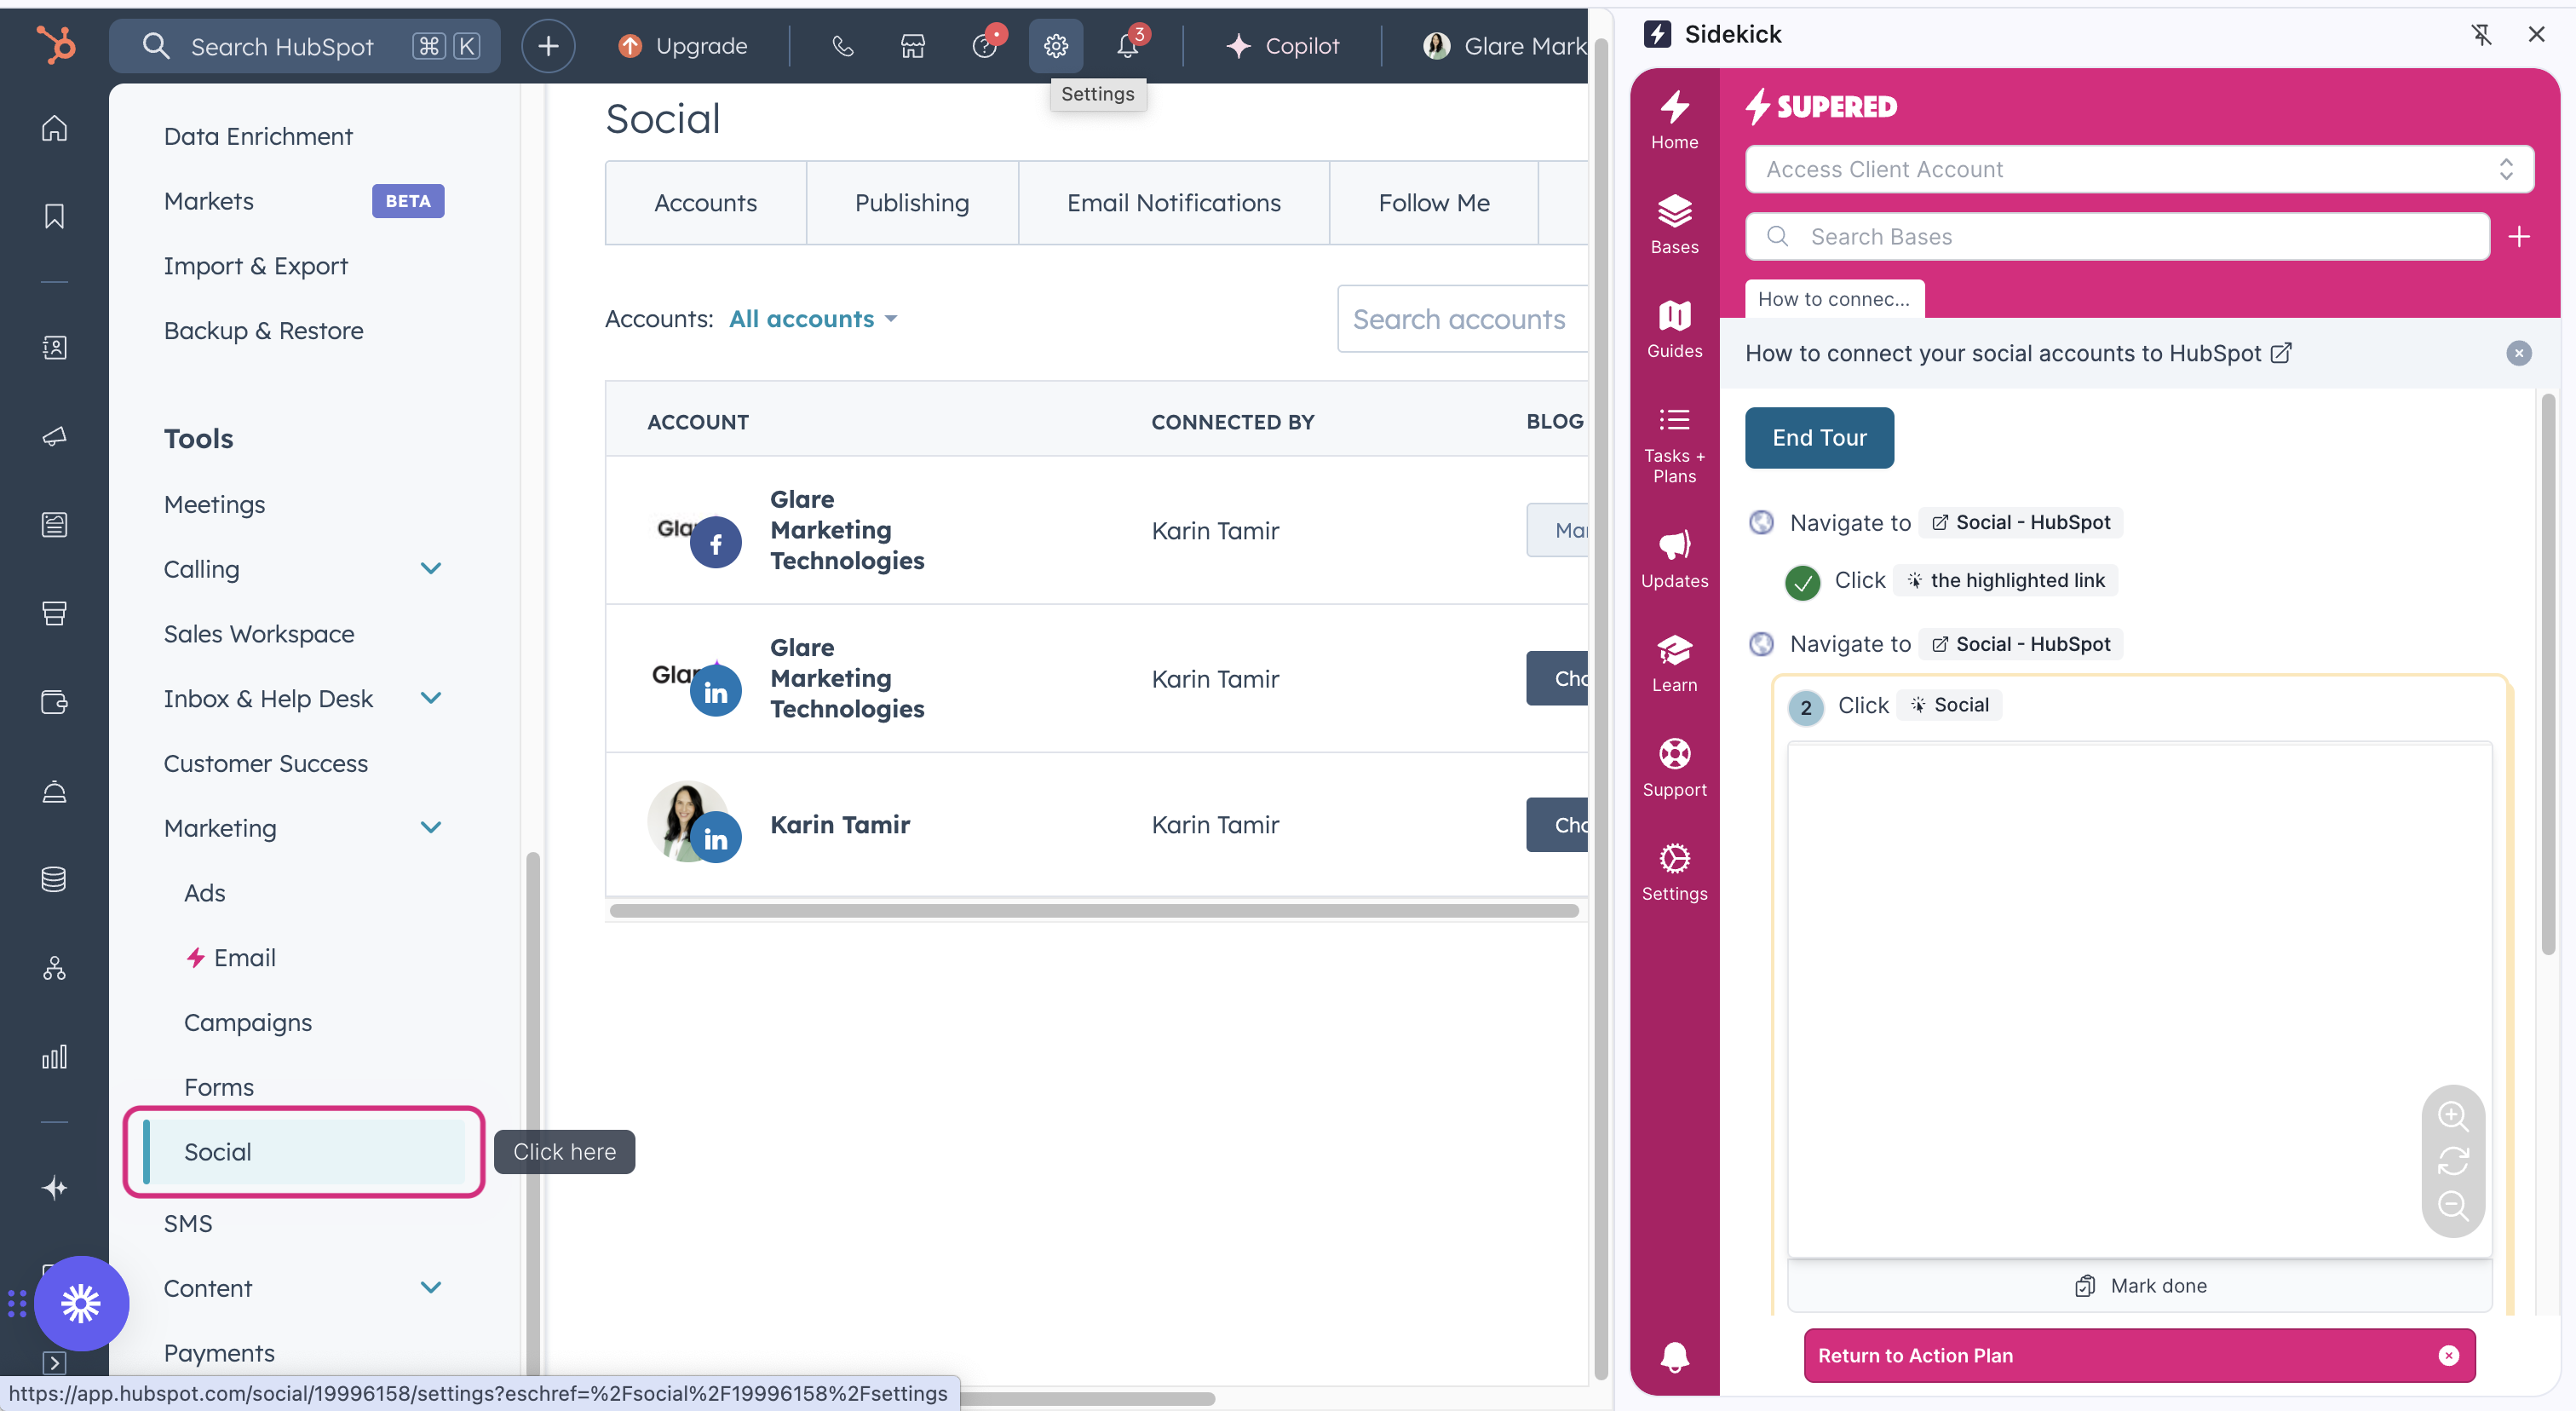Zoom in on the step preview
This screenshot has height=1411, width=2576.
coord(2452,1116)
